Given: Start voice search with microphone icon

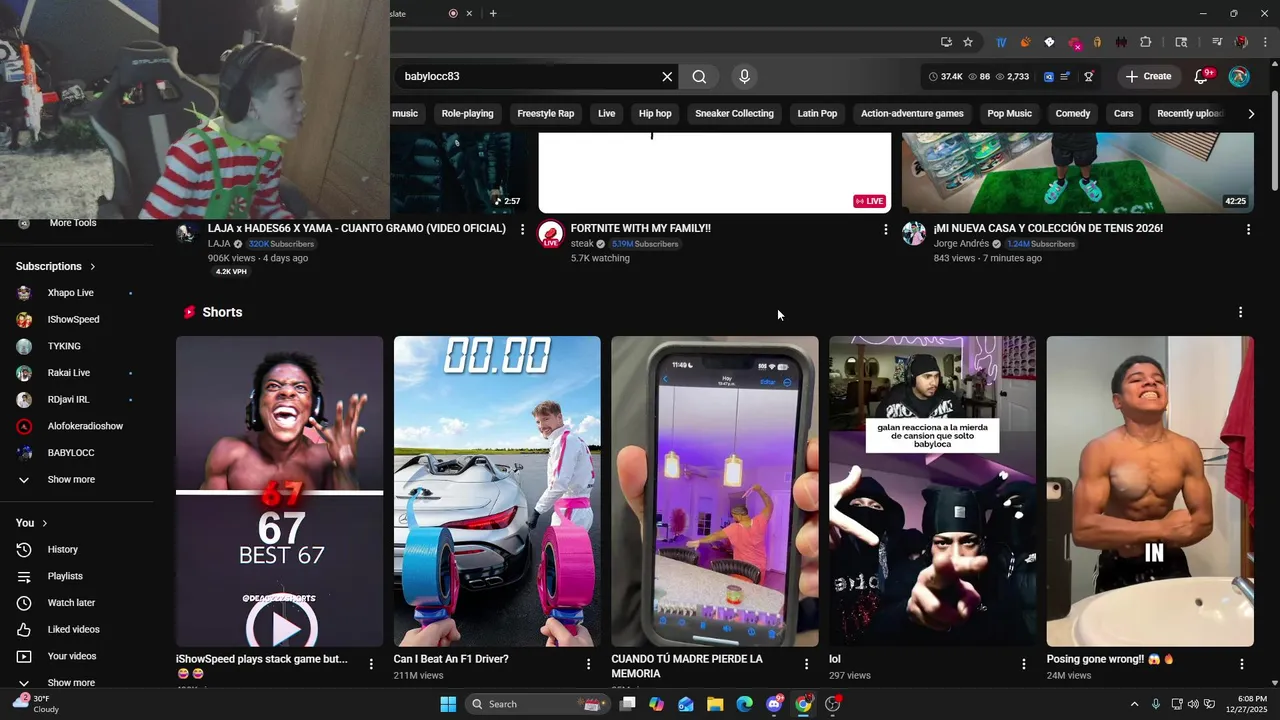Looking at the screenshot, I should pos(744,77).
